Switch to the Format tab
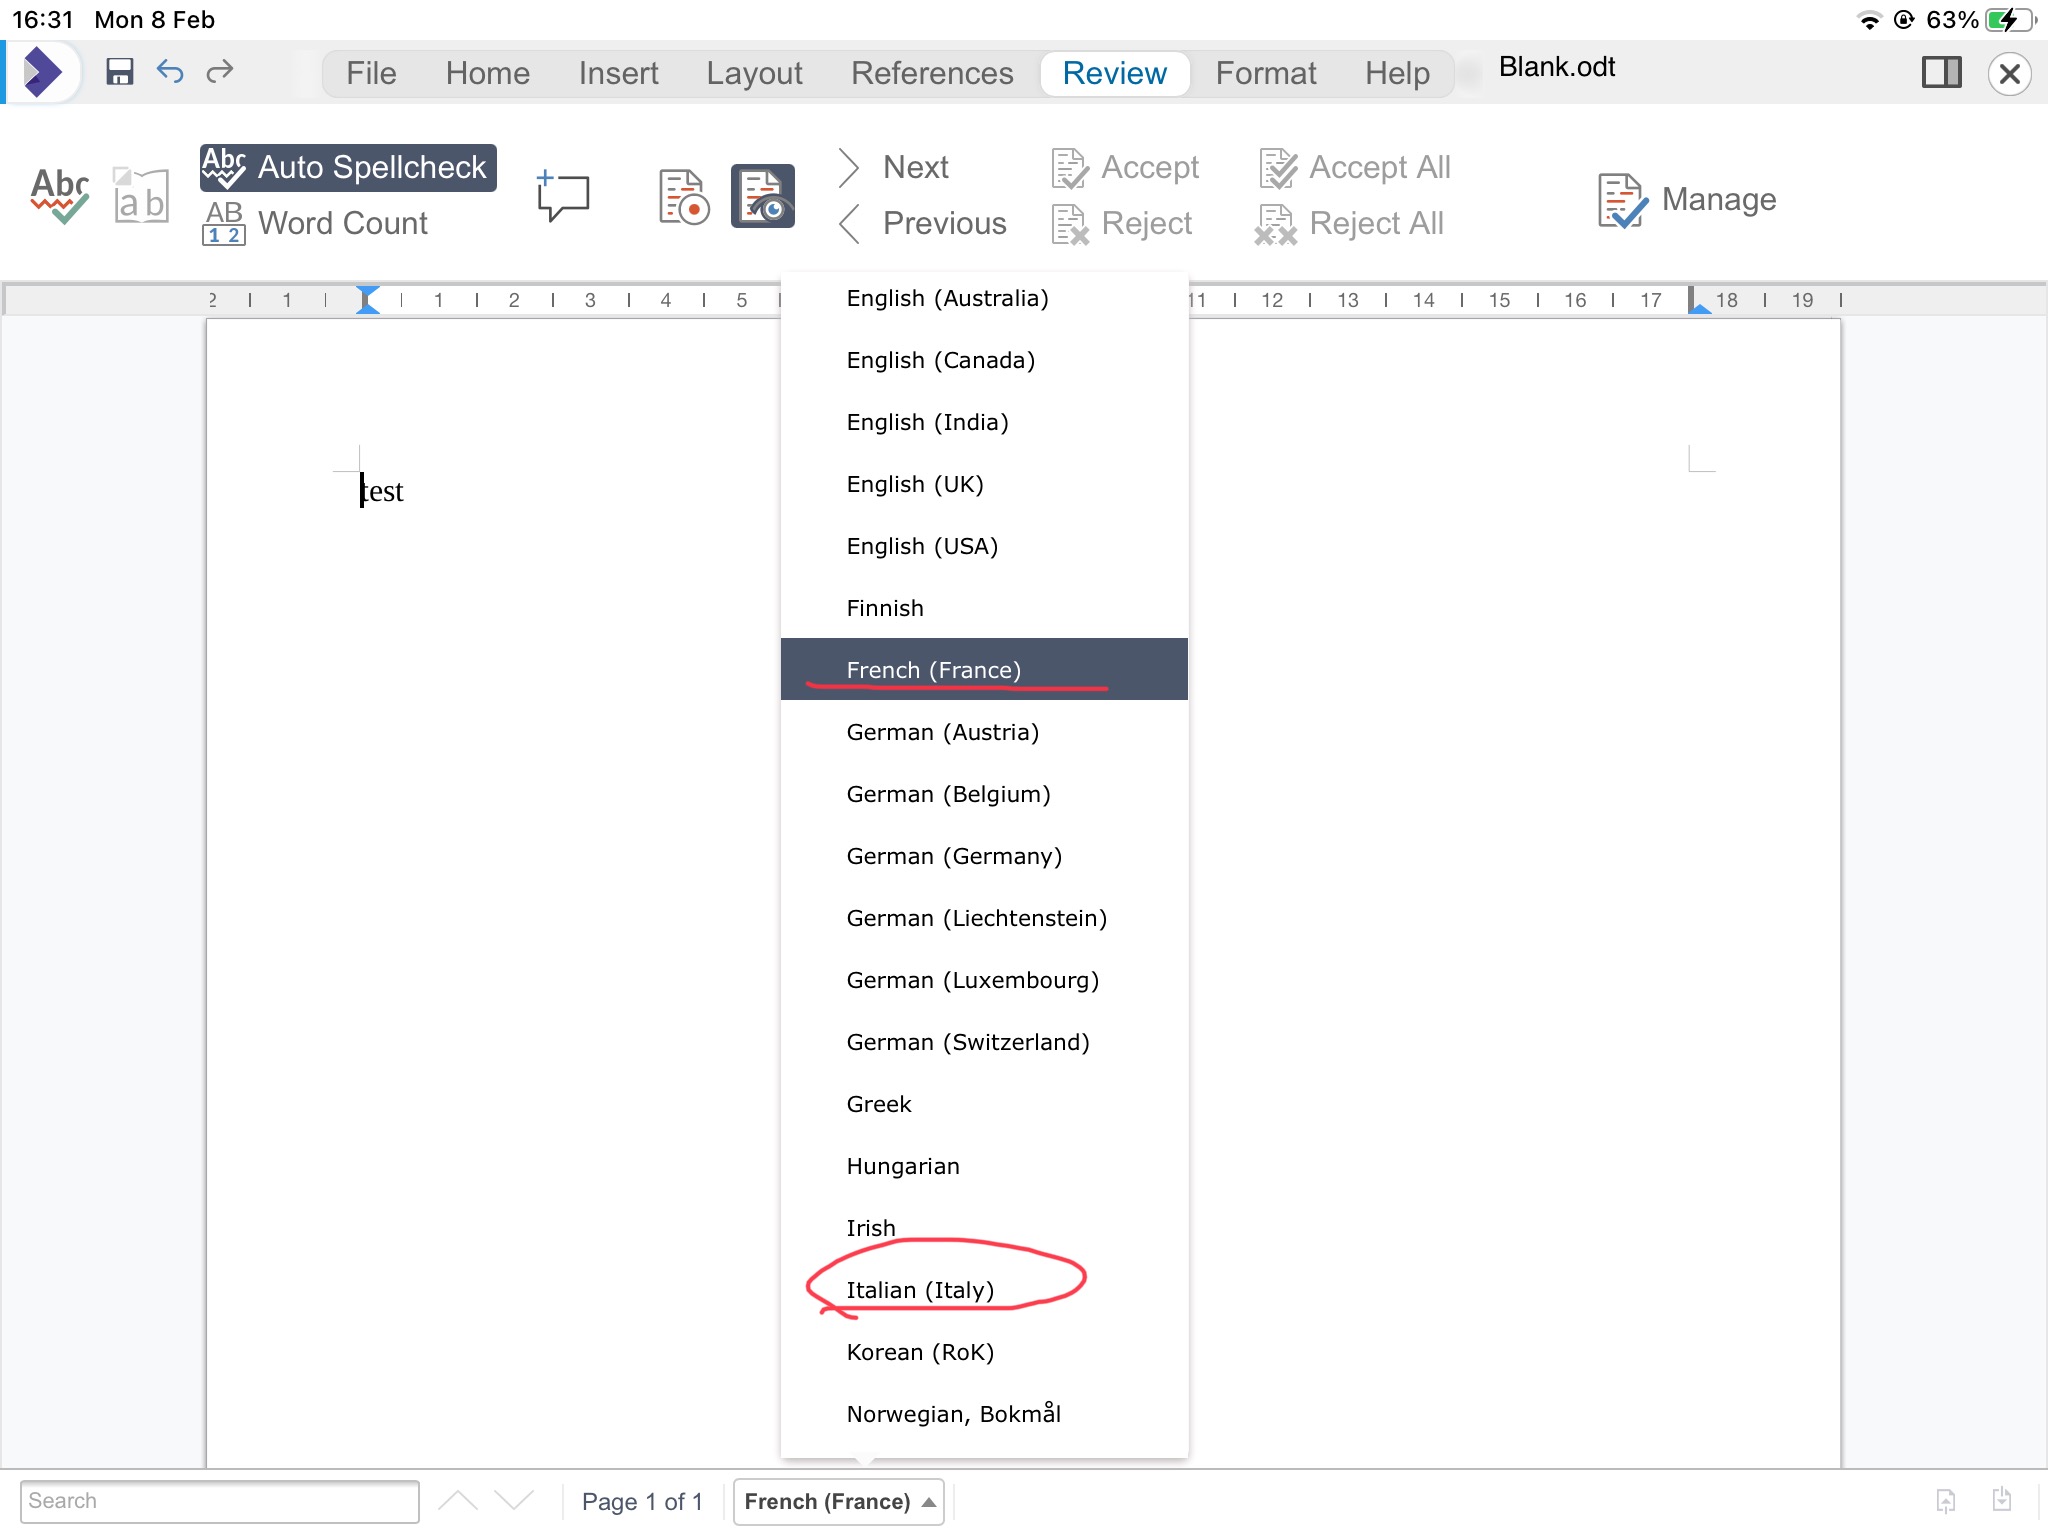The height and width of the screenshot is (1536, 2048). coord(1265,73)
